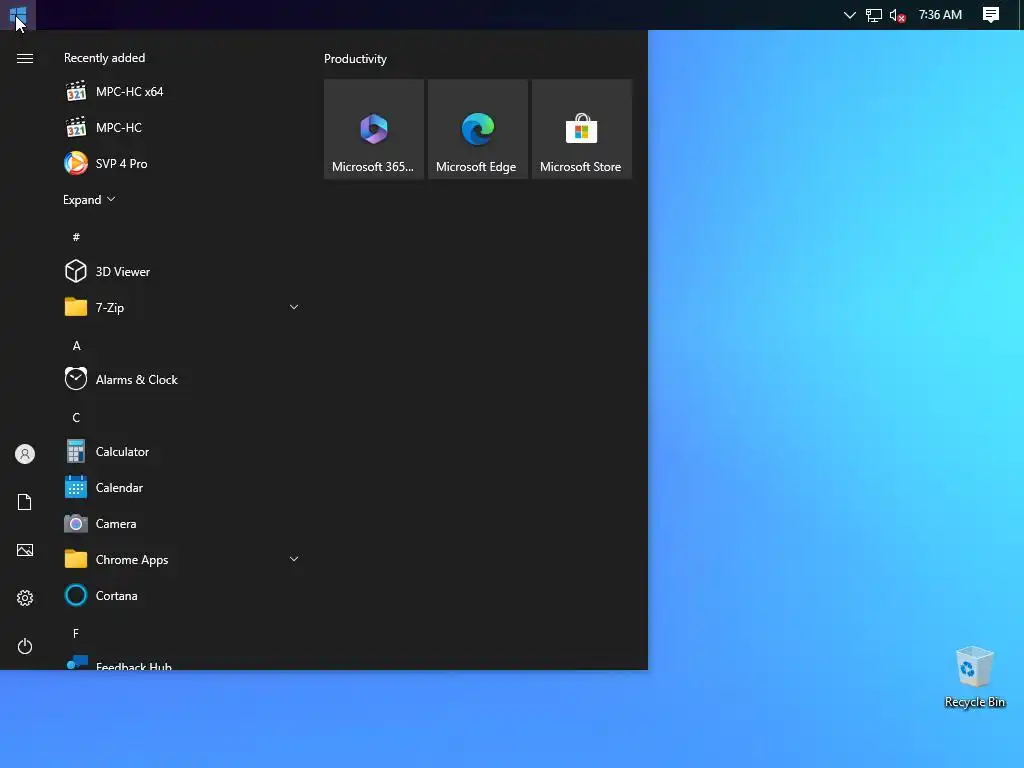The width and height of the screenshot is (1024, 768).
Task: Expand the recently added list
Action: (x=89, y=200)
